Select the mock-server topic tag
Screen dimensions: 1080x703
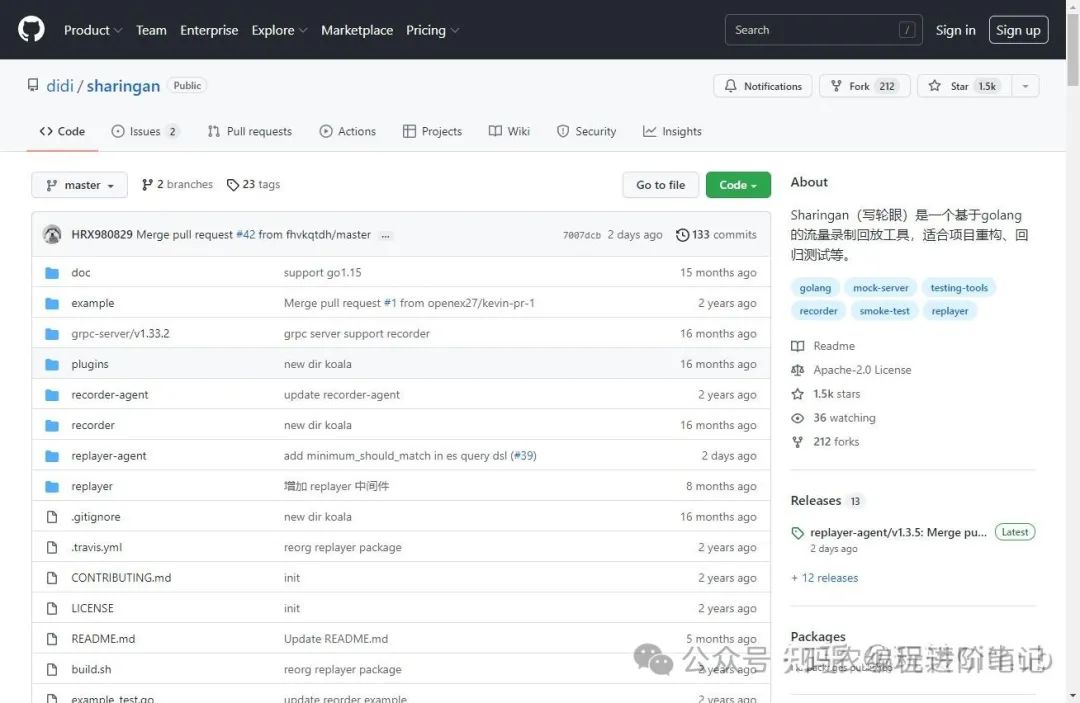(880, 288)
